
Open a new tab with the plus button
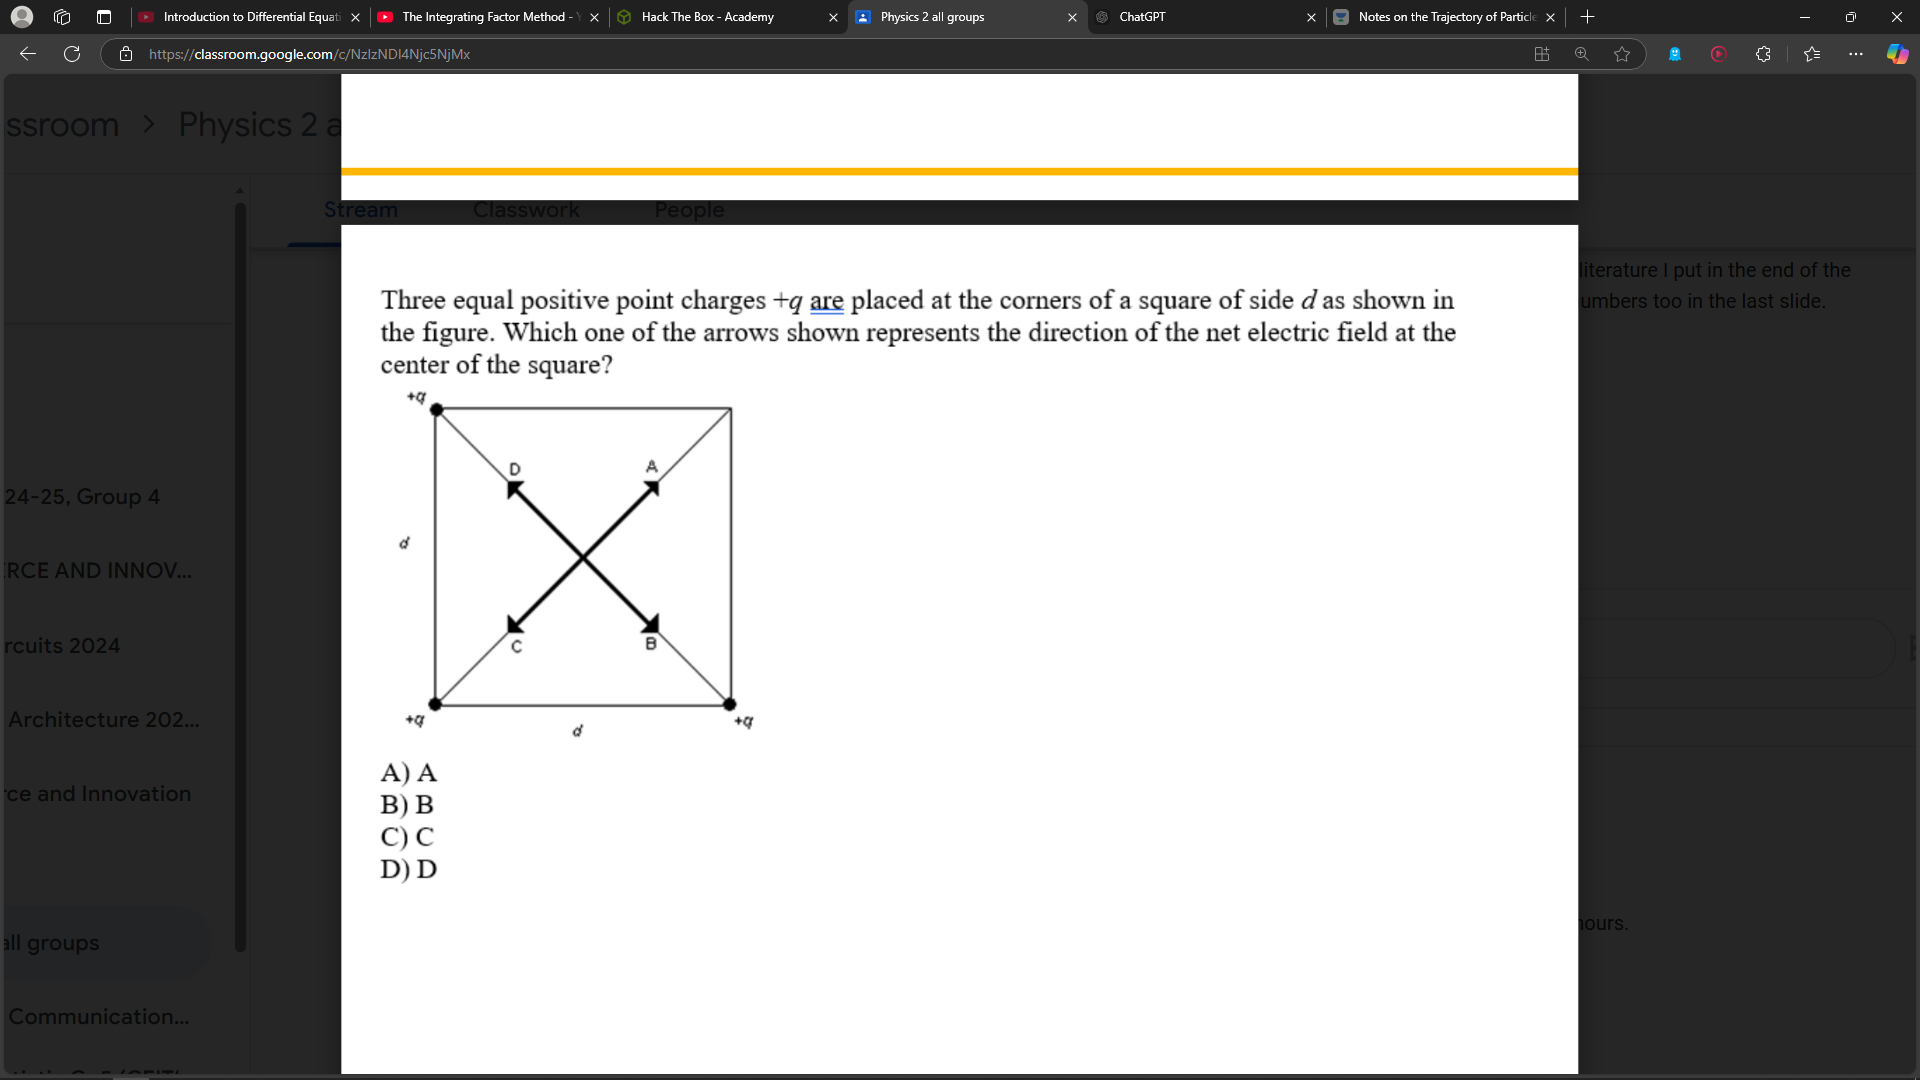coord(1587,17)
